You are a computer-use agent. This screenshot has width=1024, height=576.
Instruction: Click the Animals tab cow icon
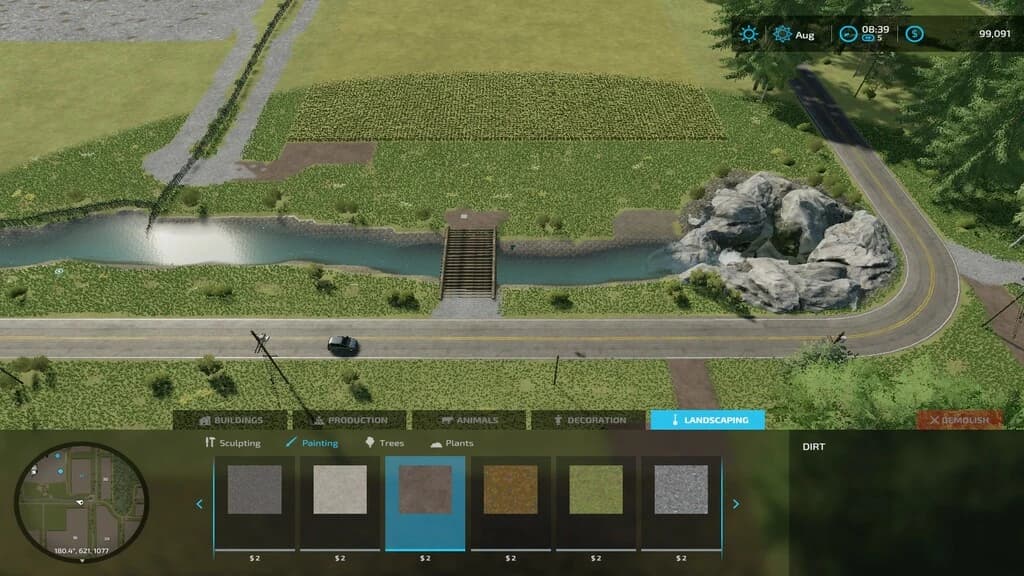447,421
